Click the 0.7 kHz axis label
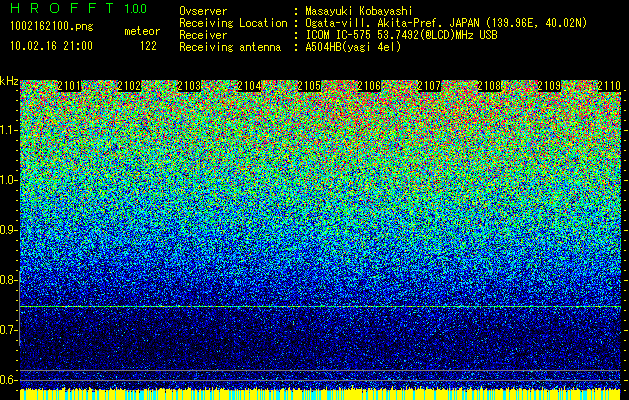 click(x=9, y=330)
